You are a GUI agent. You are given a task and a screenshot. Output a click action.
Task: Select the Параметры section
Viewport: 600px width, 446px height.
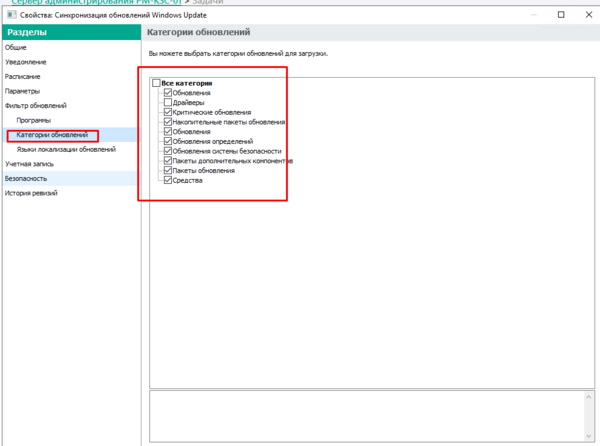[72, 91]
